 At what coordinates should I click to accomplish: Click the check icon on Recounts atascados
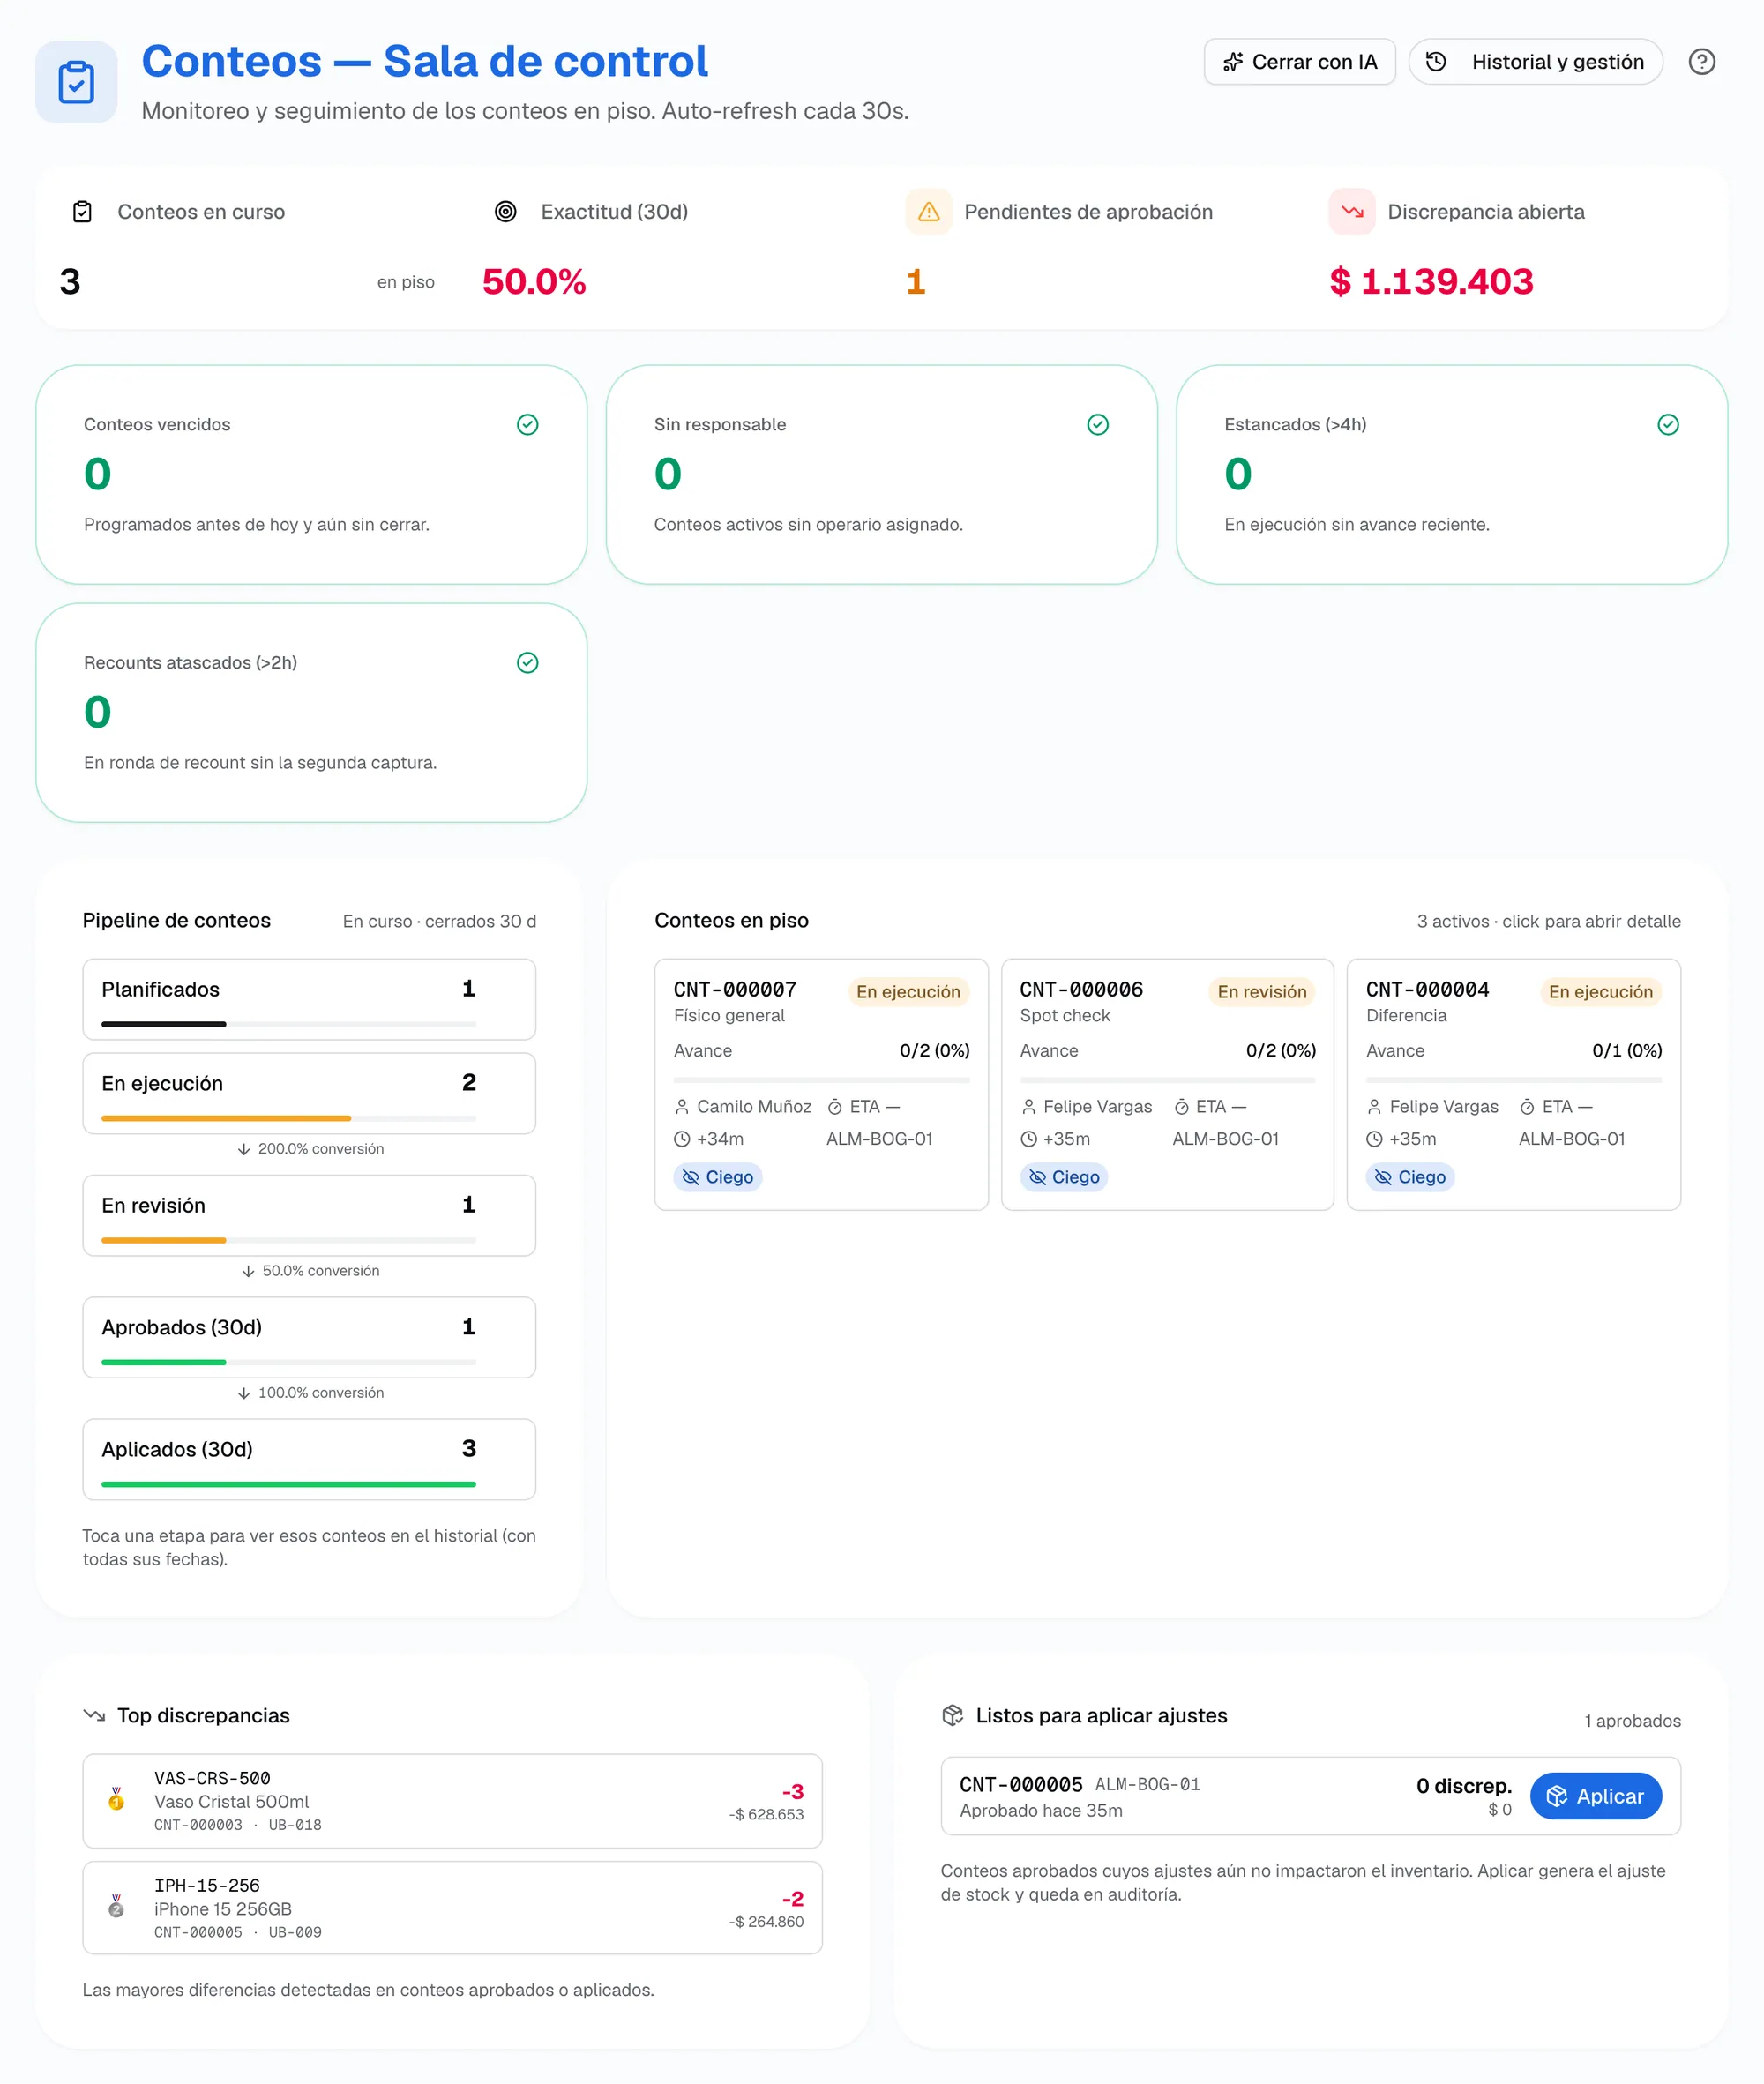point(528,663)
